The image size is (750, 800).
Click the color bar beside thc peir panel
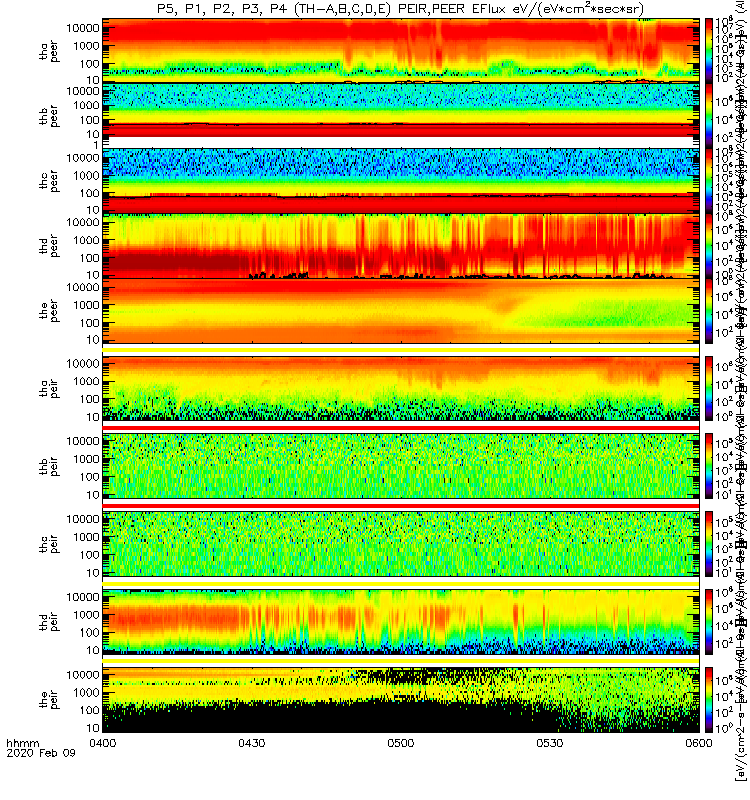(709, 543)
